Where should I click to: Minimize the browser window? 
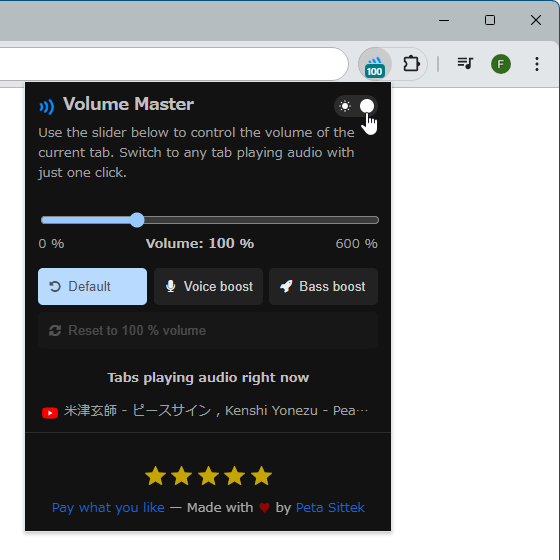(x=444, y=20)
